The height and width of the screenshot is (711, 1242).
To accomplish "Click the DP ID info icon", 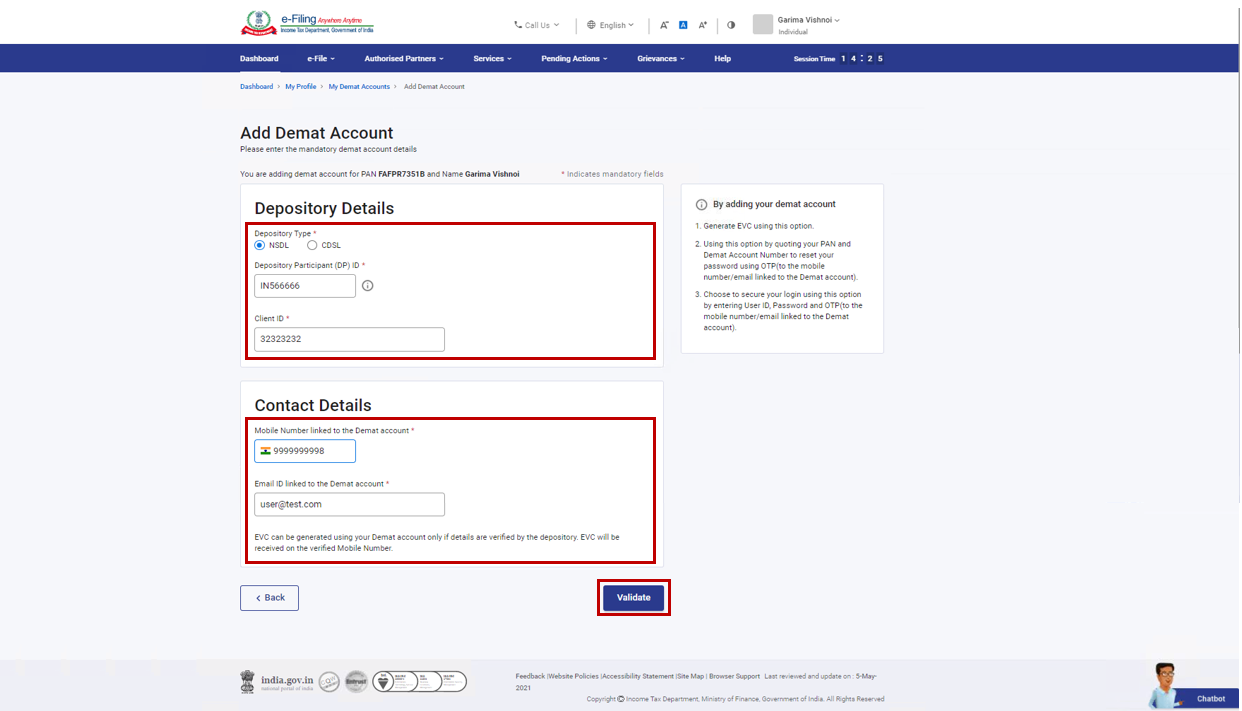I will (x=367, y=286).
